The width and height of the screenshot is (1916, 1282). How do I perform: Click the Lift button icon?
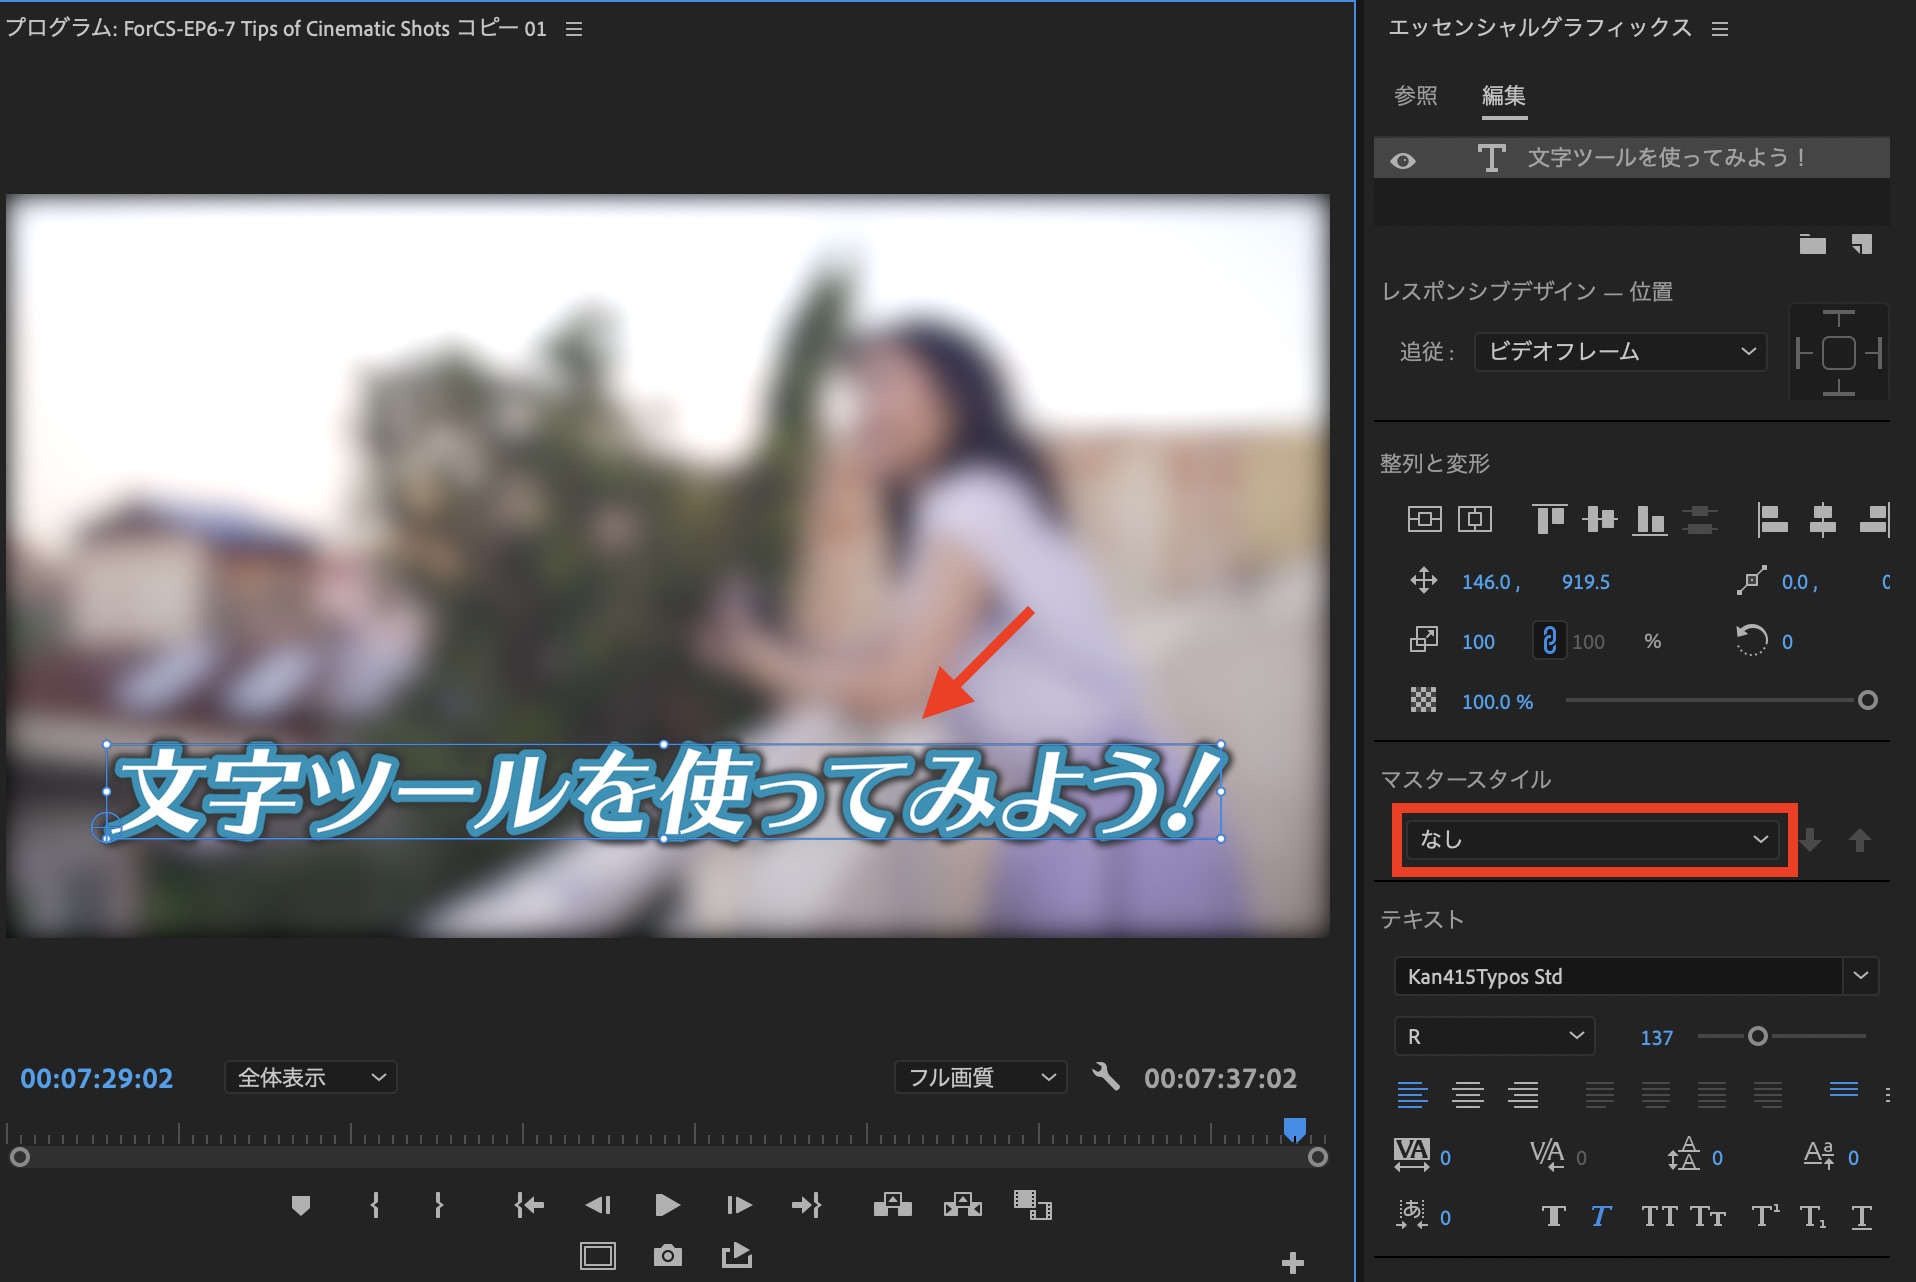coord(892,1205)
